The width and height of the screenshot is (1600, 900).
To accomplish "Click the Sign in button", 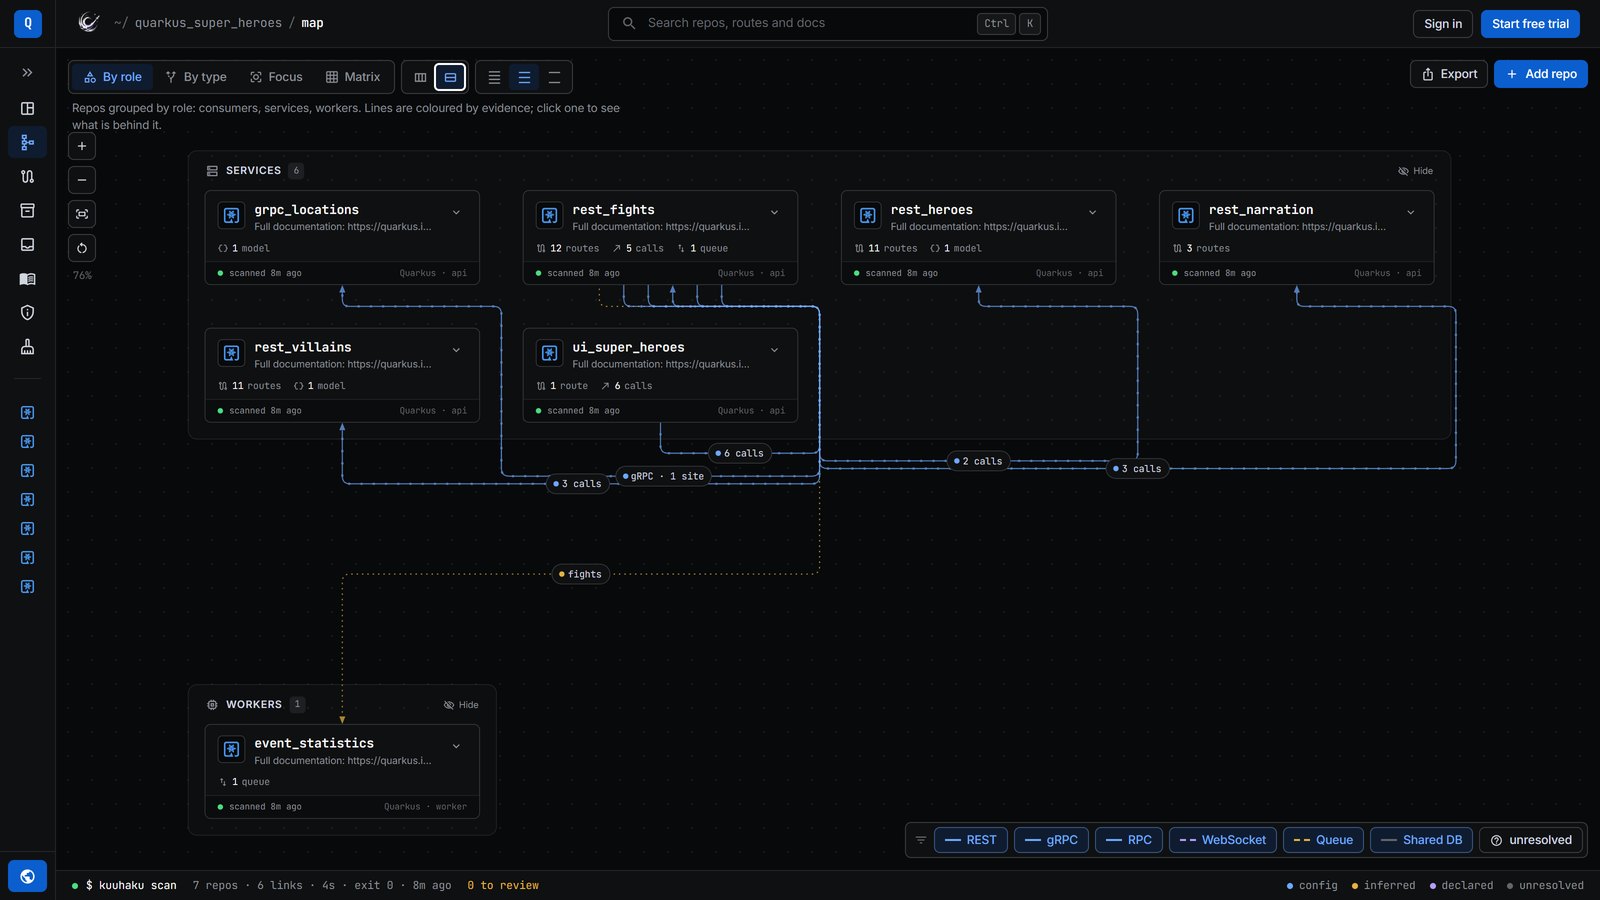I will (x=1442, y=24).
